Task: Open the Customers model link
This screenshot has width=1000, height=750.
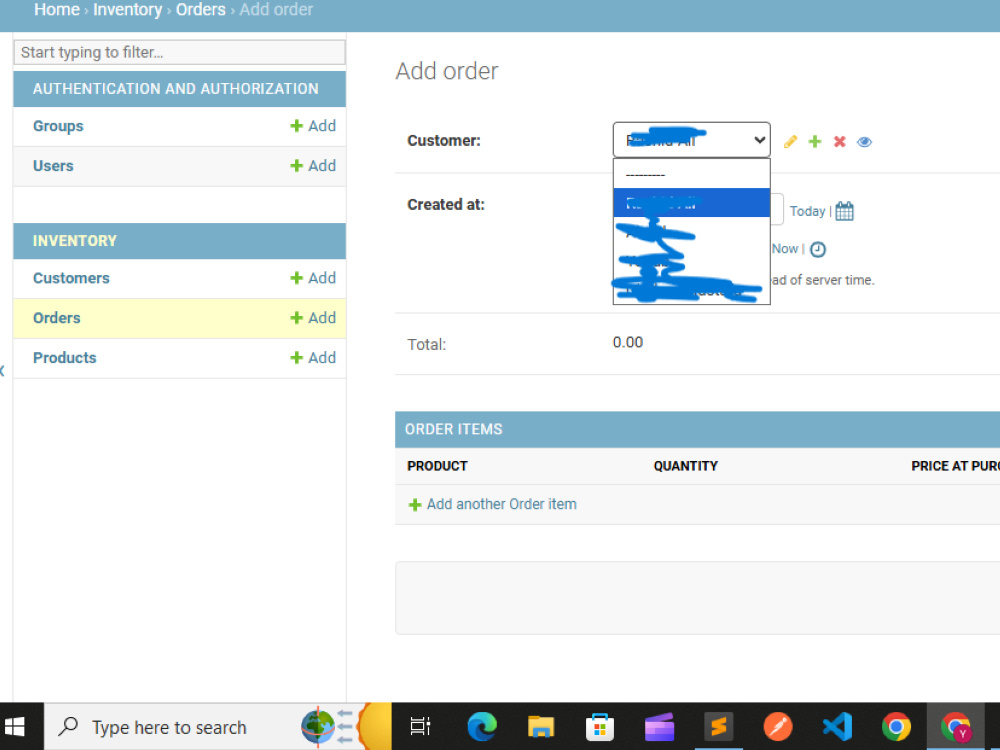Action: pos(71,278)
